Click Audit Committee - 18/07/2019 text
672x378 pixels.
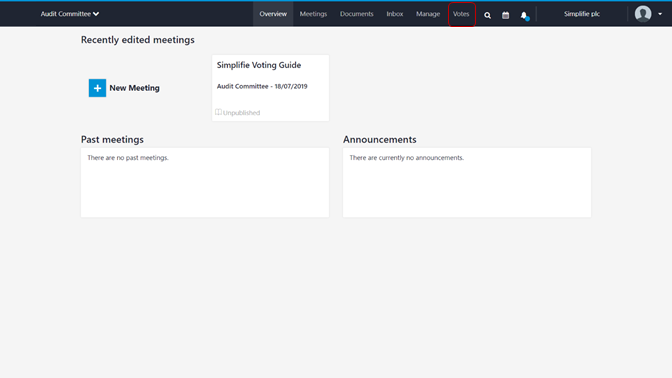[262, 86]
